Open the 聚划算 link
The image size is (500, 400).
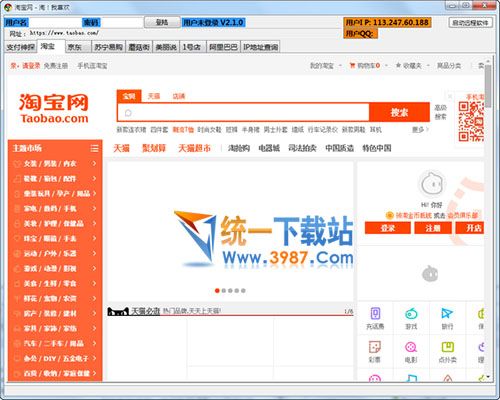(154, 148)
